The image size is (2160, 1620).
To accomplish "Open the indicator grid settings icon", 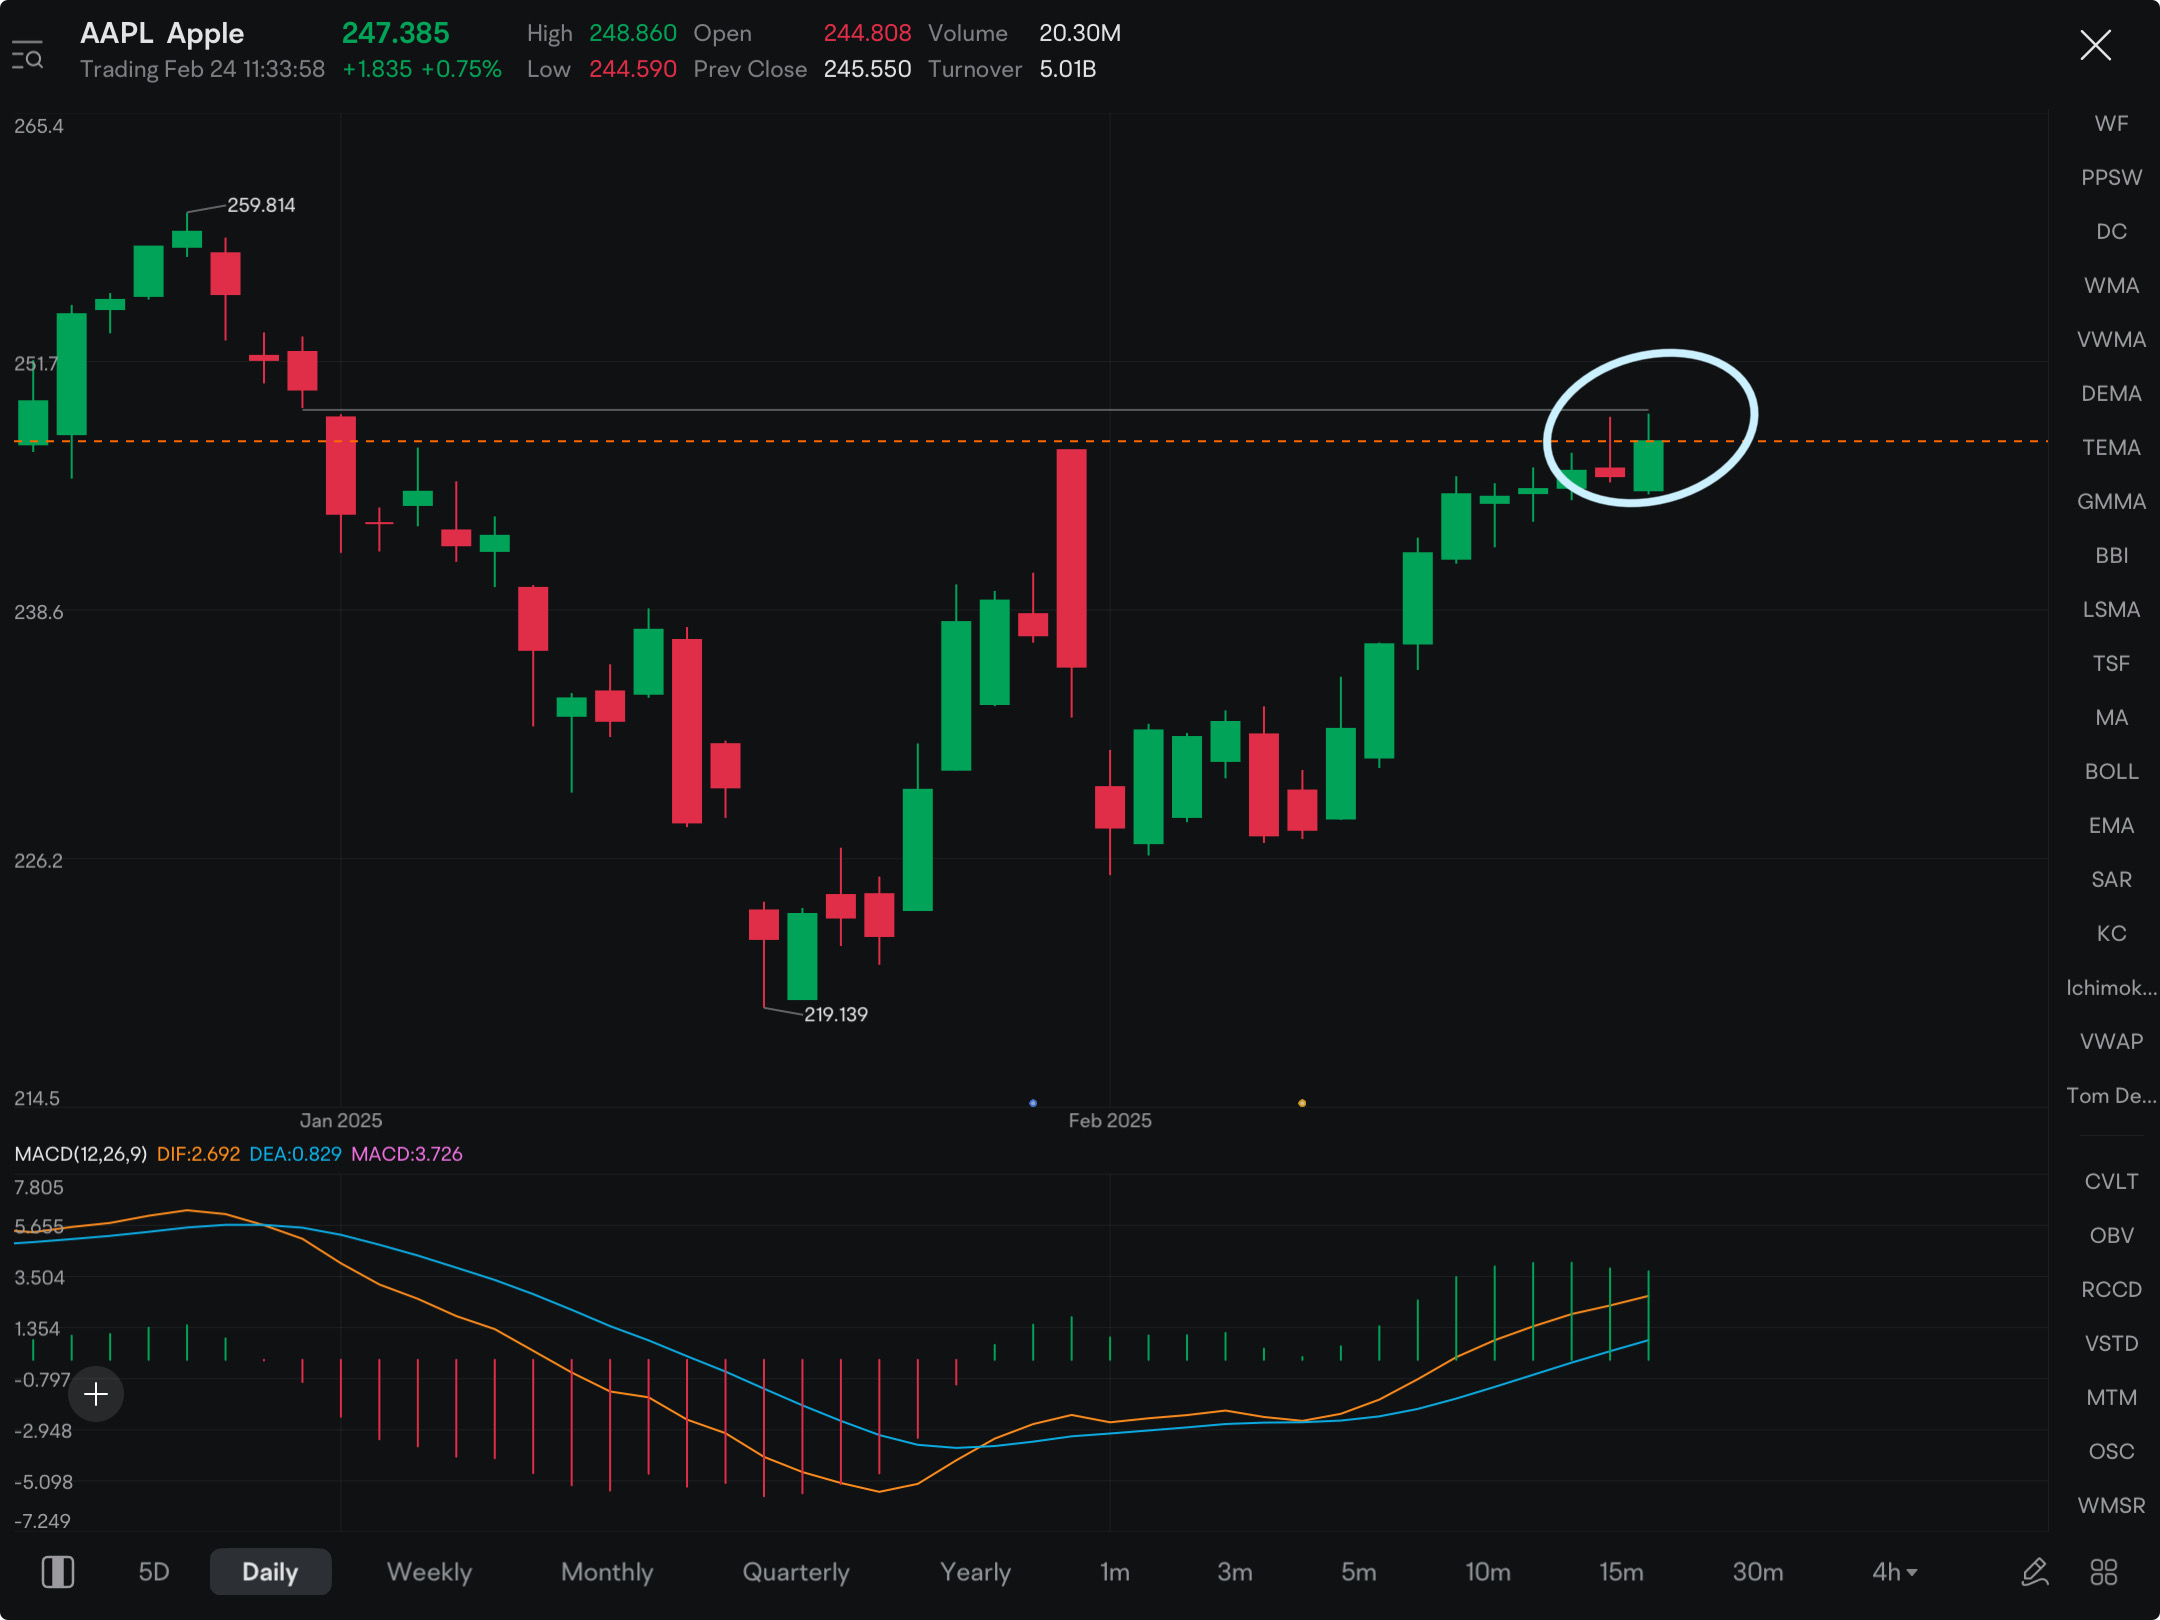I will pyautogui.click(x=2104, y=1572).
